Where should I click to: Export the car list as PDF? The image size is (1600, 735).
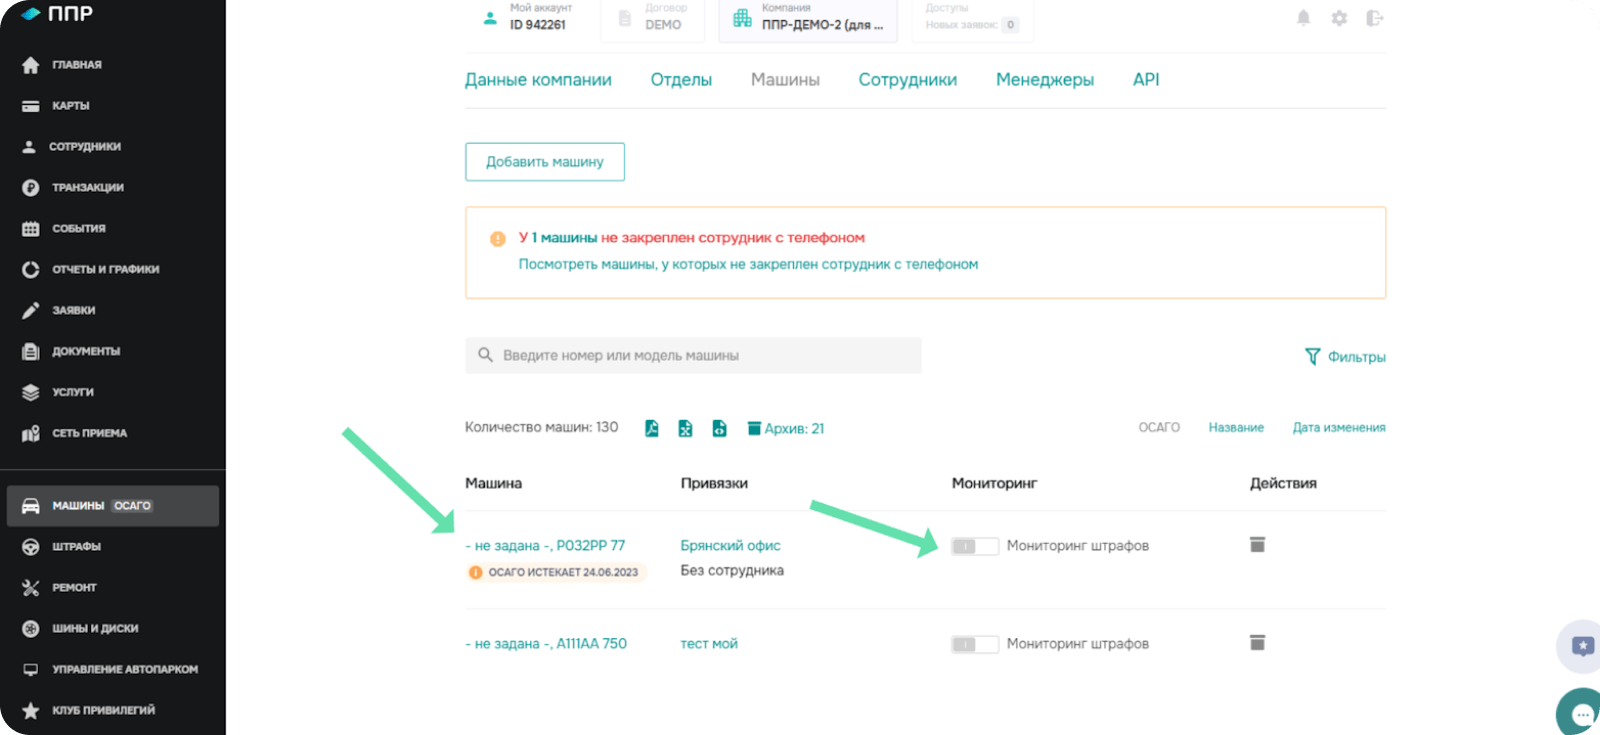(652, 428)
